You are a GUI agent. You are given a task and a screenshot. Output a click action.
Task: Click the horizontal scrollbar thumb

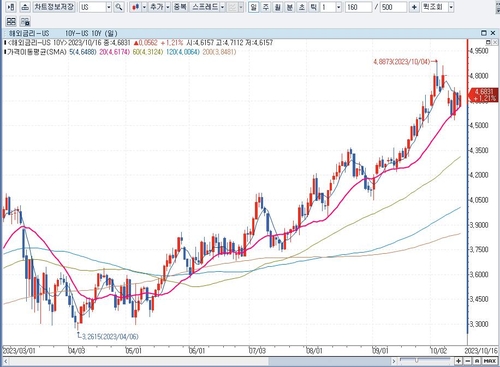[x=329, y=361]
